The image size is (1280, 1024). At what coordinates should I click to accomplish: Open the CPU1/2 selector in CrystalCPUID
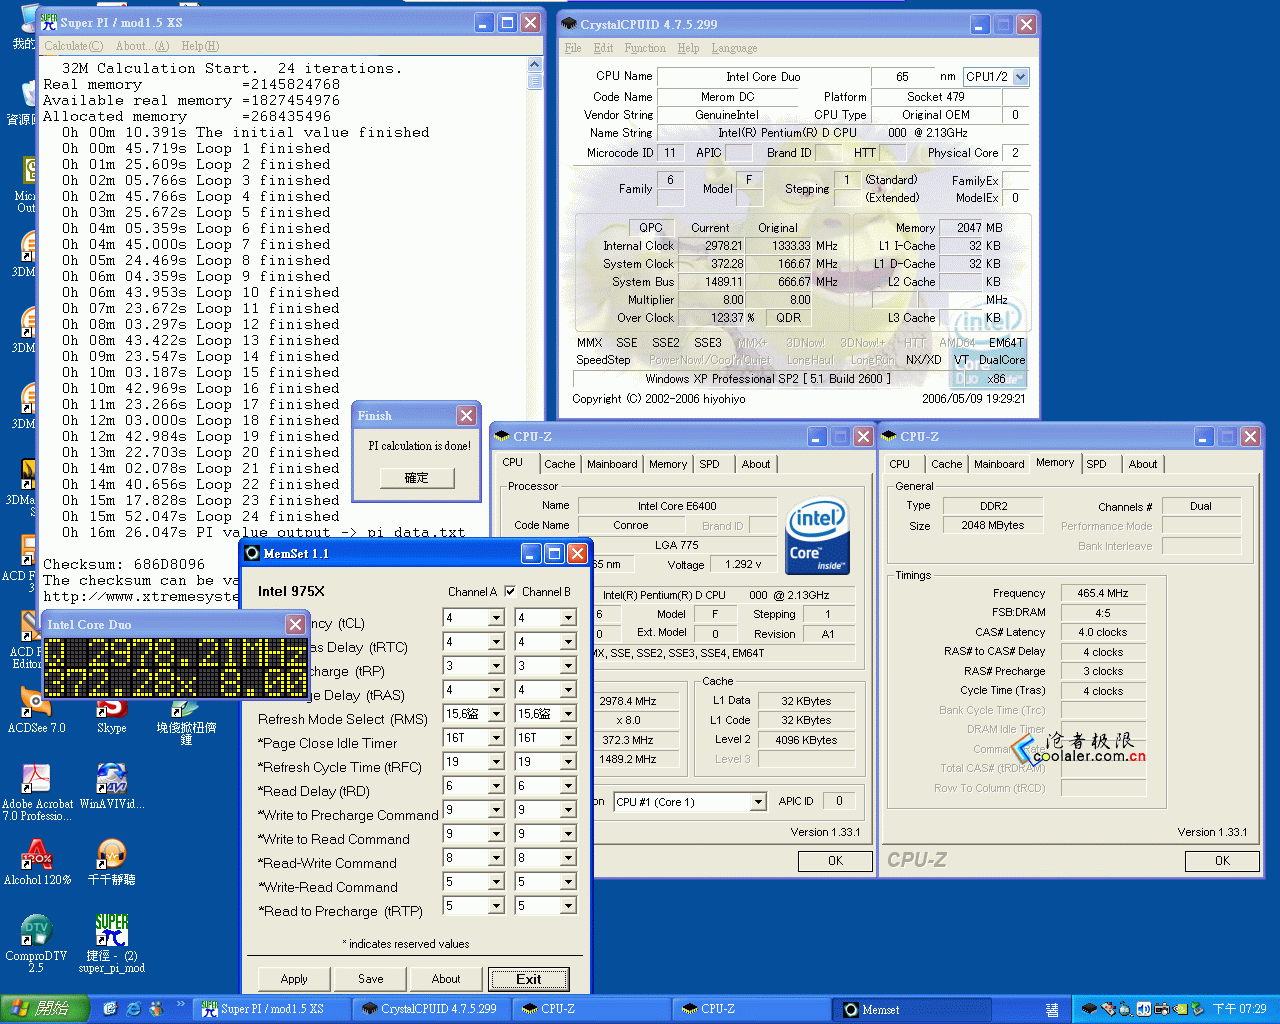pos(1020,76)
